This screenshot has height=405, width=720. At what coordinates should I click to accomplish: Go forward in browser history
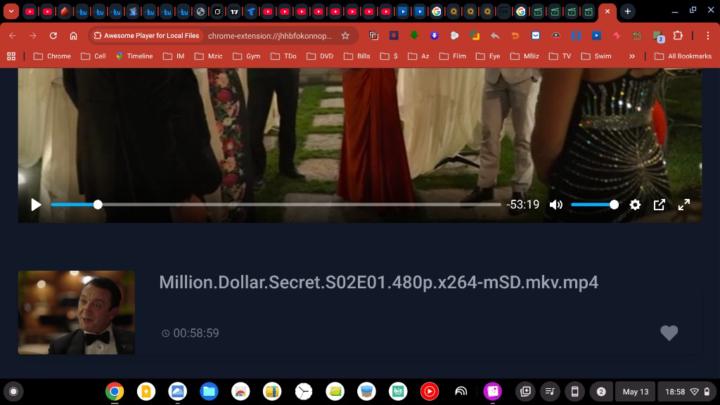(x=33, y=35)
